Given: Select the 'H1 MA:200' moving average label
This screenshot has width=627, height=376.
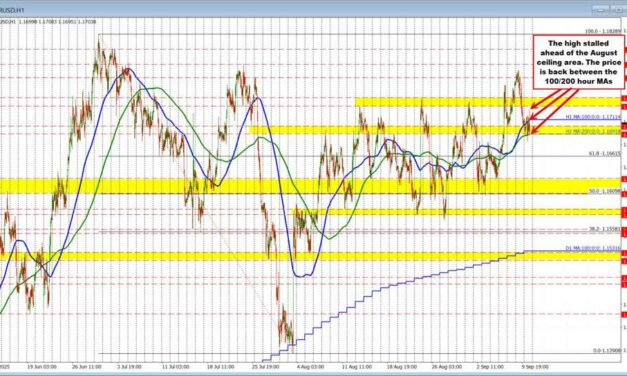Looking at the screenshot, I should coord(593,131).
